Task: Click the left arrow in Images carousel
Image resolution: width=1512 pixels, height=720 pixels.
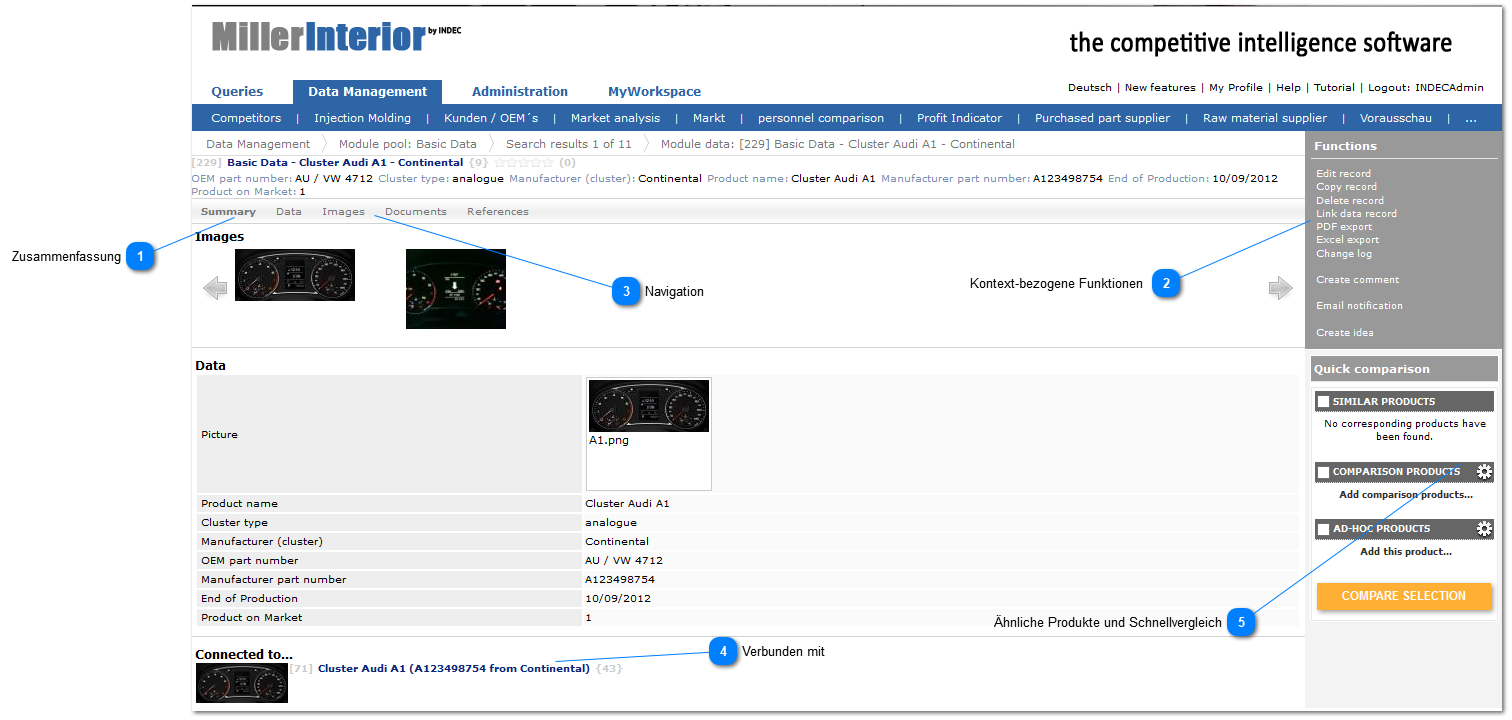Action: [x=215, y=289]
